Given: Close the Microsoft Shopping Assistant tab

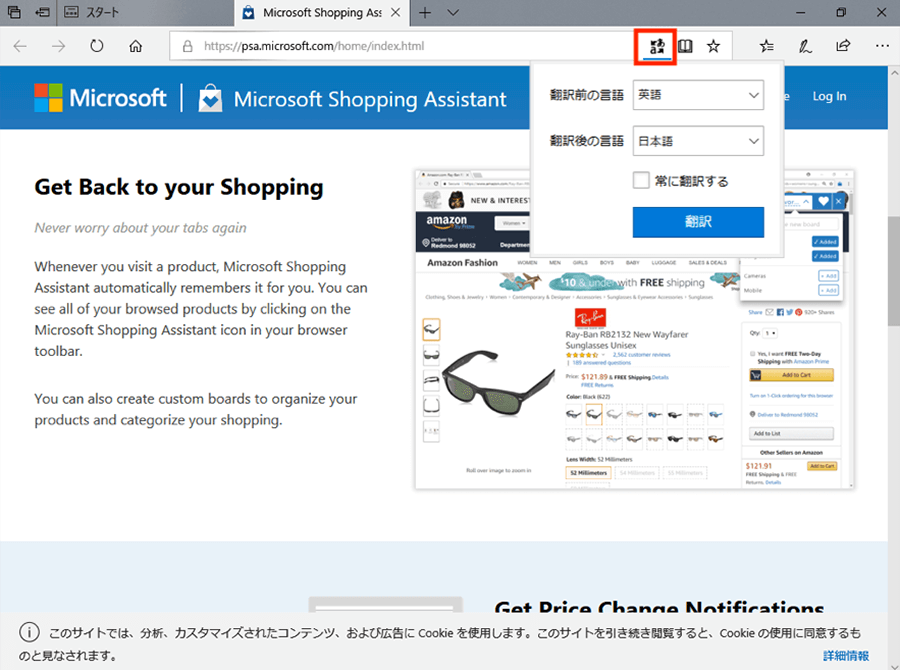Looking at the screenshot, I should click(x=395, y=13).
